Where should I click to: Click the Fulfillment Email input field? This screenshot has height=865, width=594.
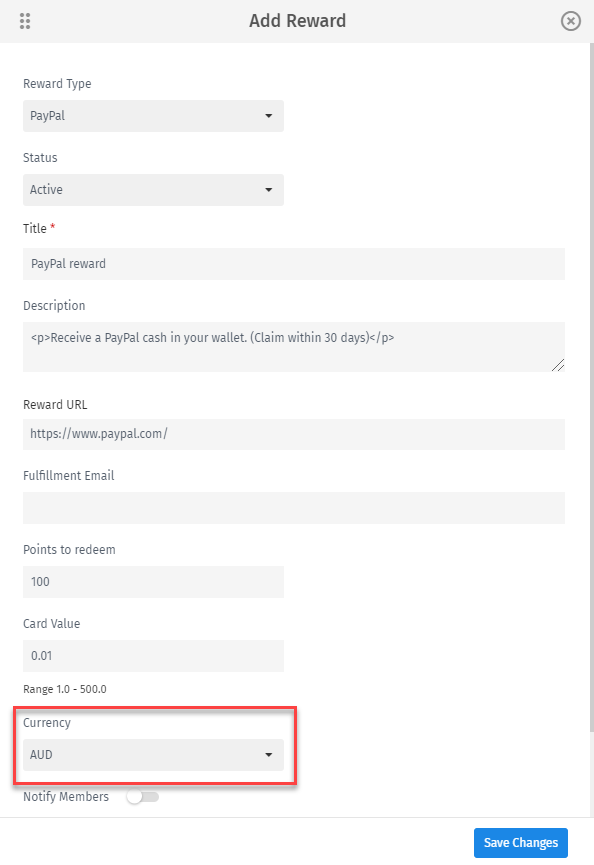[294, 508]
